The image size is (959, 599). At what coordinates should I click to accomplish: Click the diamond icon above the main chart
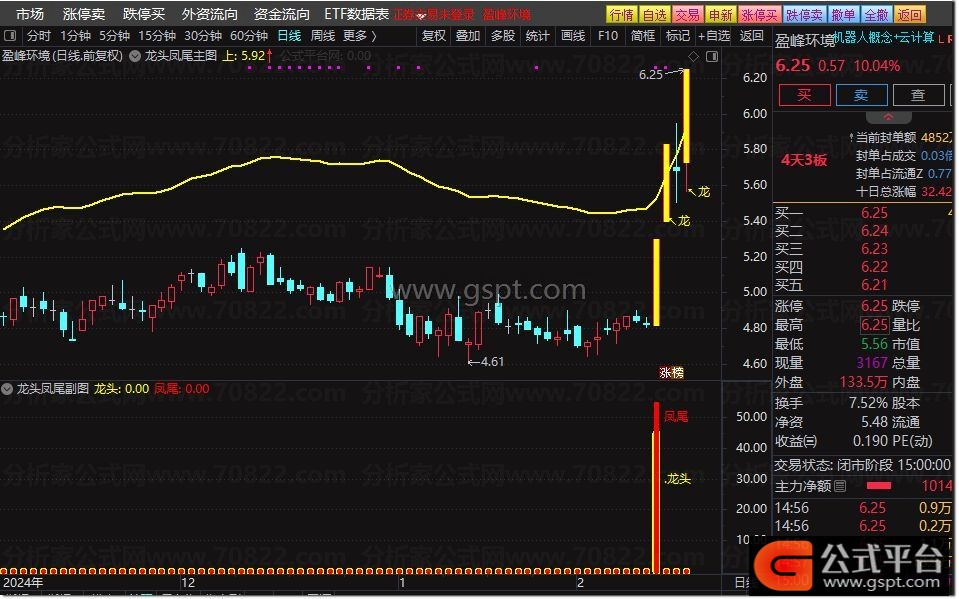tap(694, 56)
